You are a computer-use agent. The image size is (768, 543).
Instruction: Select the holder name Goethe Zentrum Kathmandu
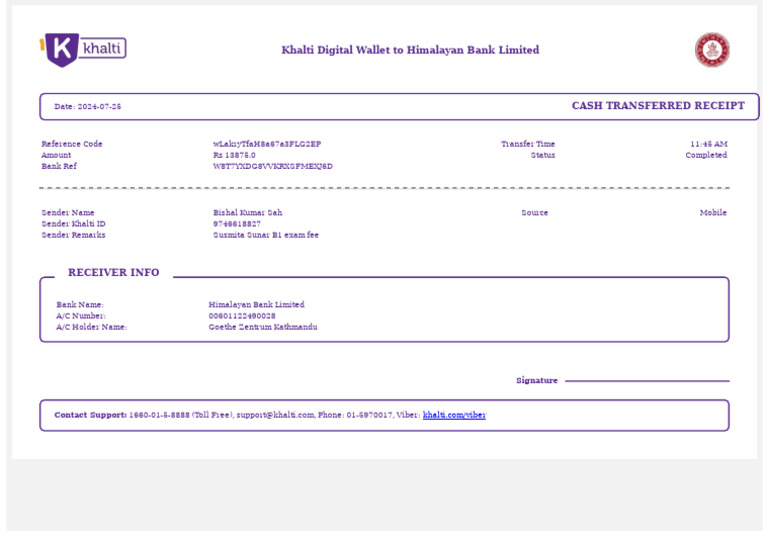tap(263, 327)
